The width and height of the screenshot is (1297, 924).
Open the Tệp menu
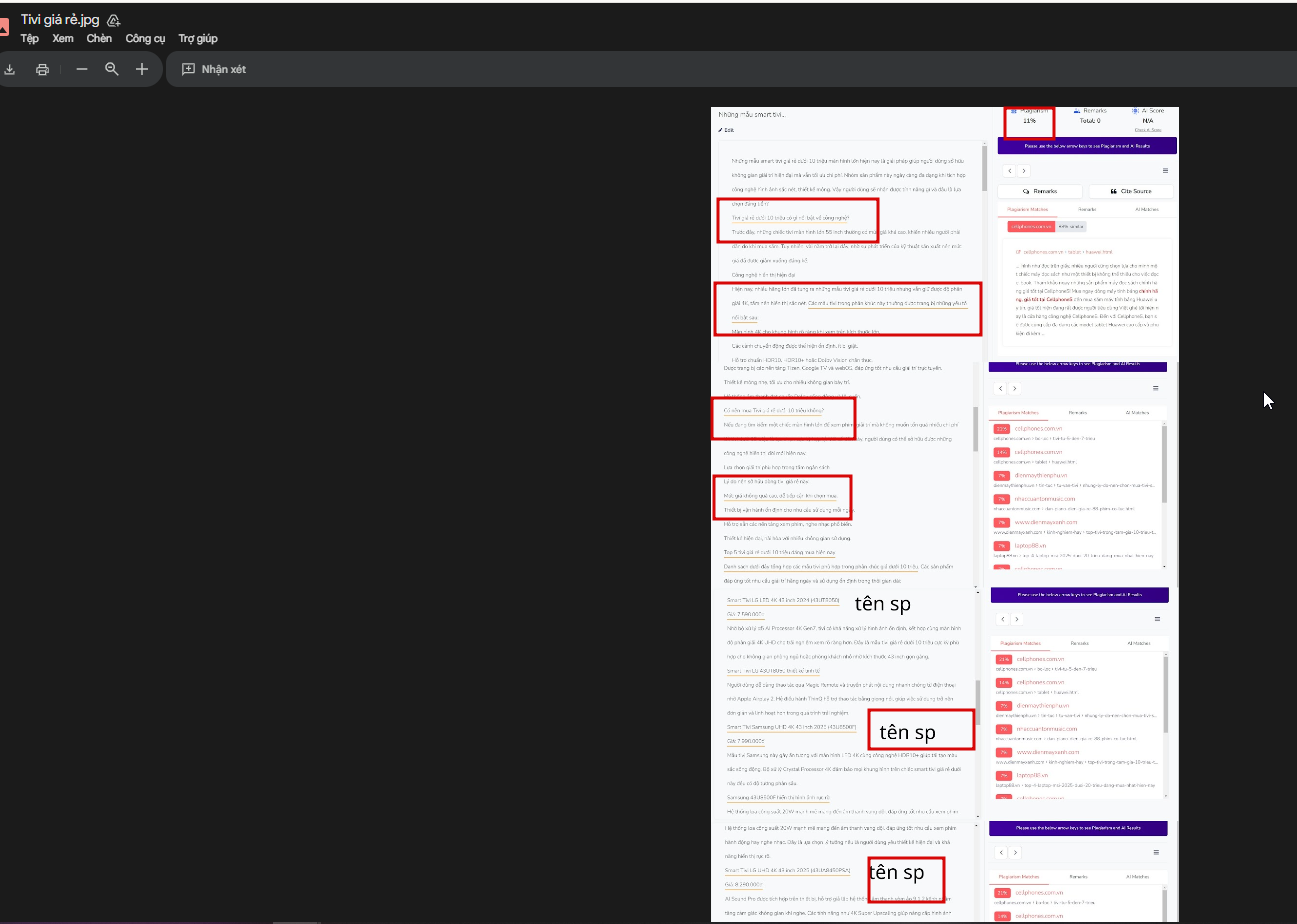[30, 39]
